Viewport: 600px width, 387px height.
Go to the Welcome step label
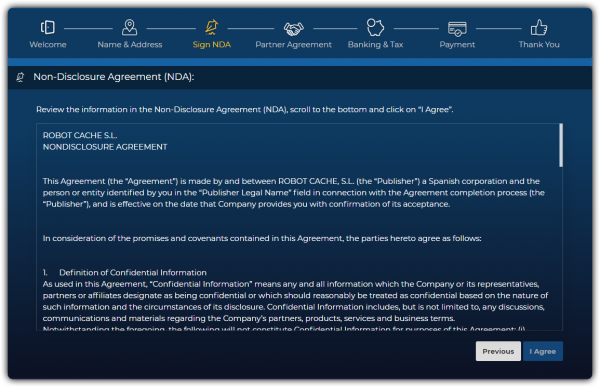coord(48,44)
